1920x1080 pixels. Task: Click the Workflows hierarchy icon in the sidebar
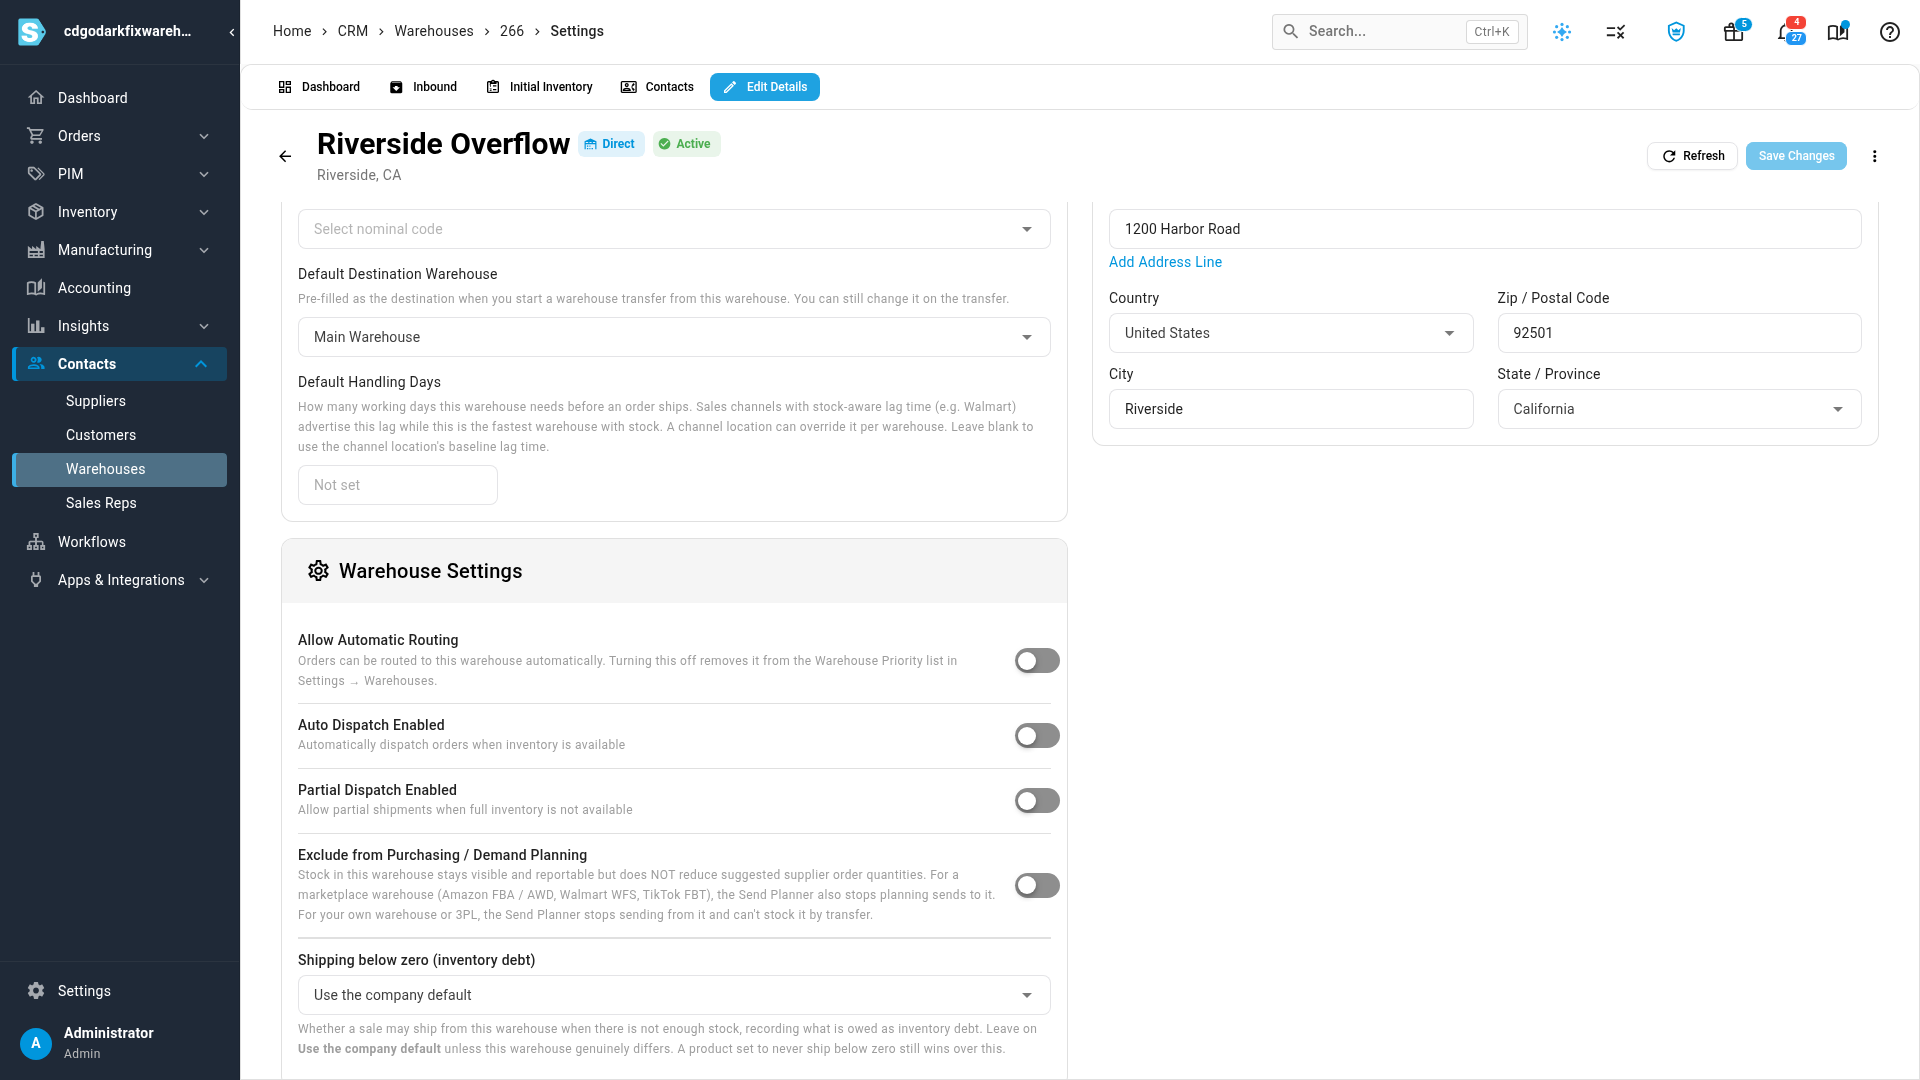coord(36,542)
